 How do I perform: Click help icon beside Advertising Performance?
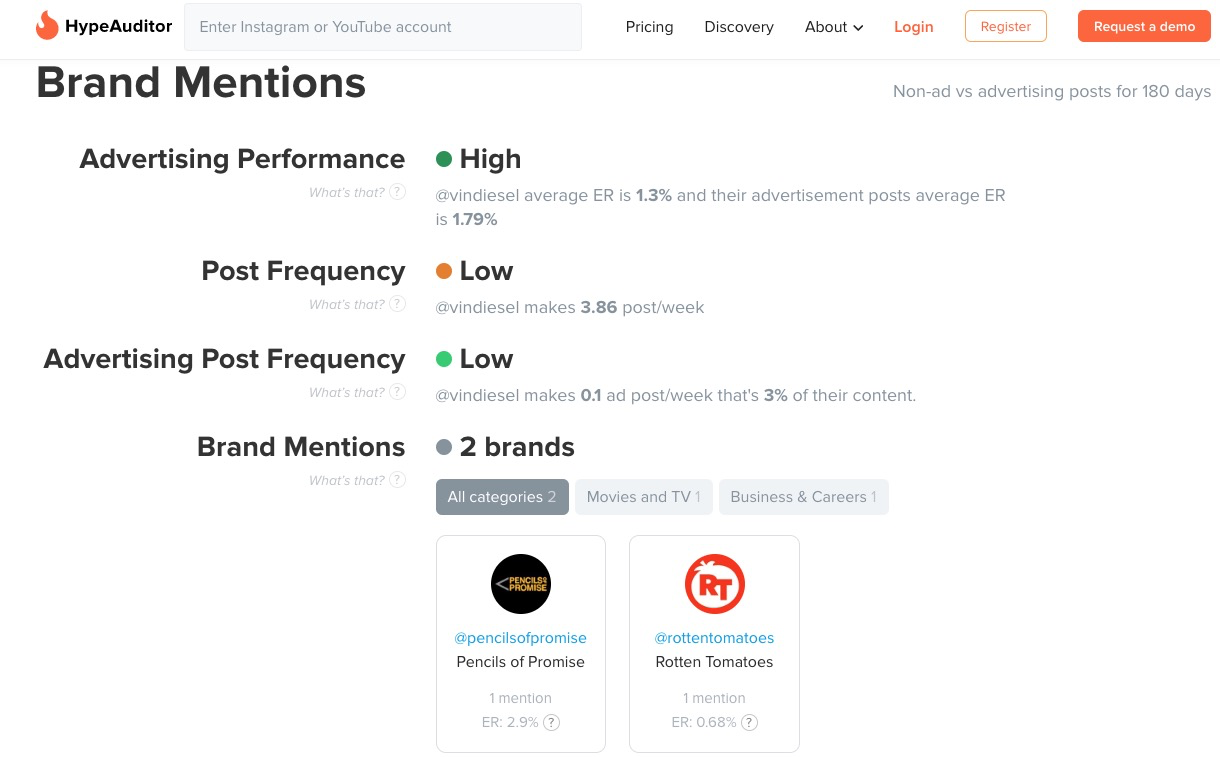click(397, 192)
